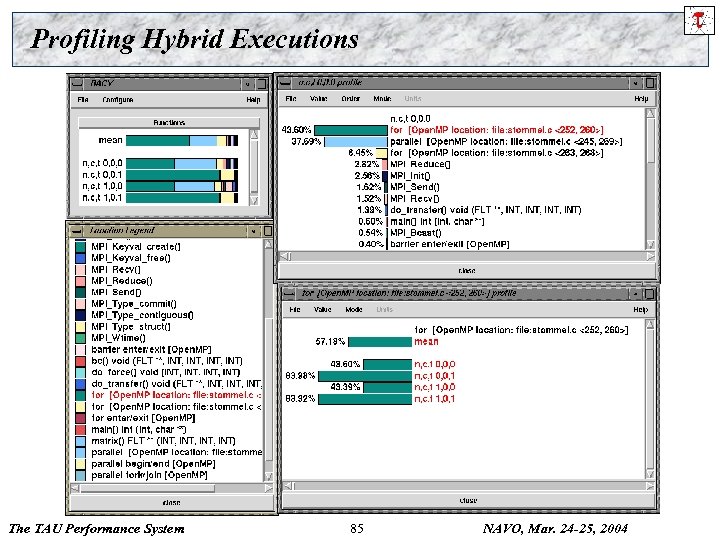Select the n,c,t 0,0,0 bar in RACY
Viewport: 720px width, 540px height.
click(182, 163)
